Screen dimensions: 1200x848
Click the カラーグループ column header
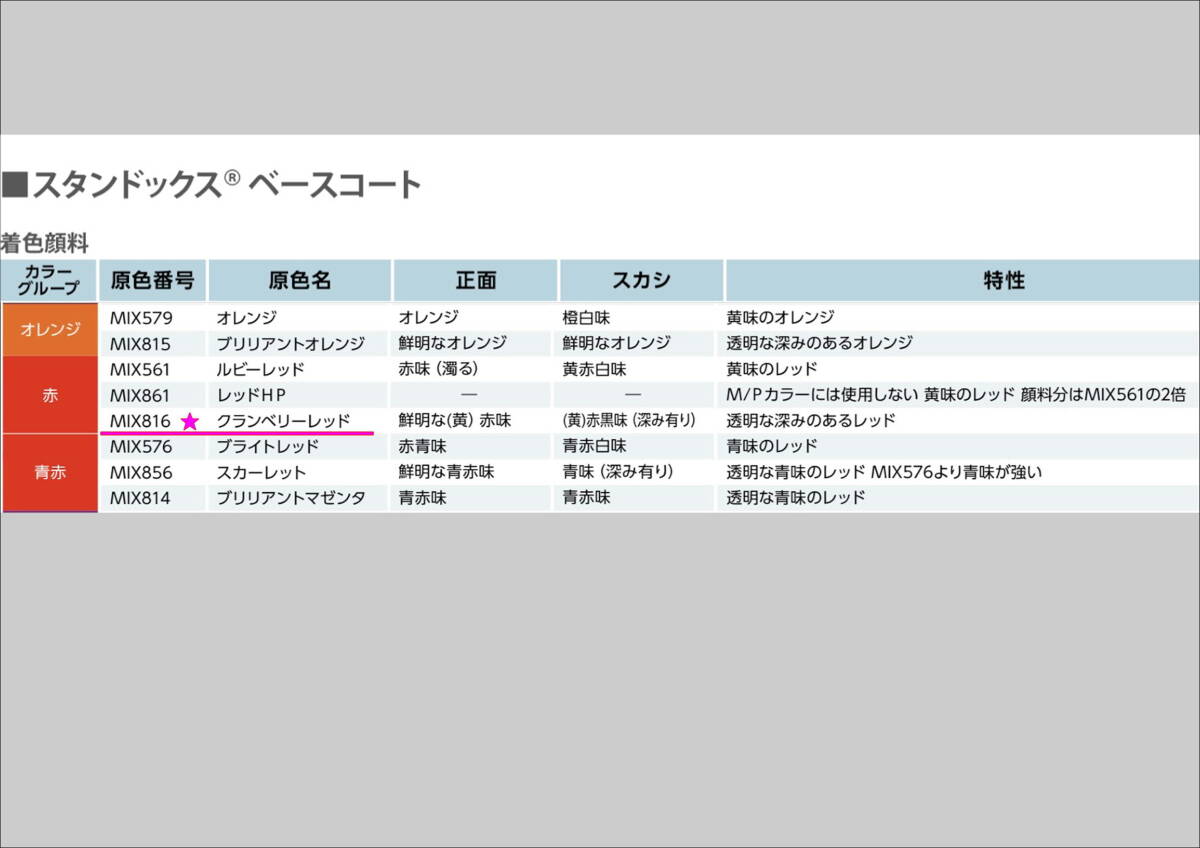[x=49, y=280]
